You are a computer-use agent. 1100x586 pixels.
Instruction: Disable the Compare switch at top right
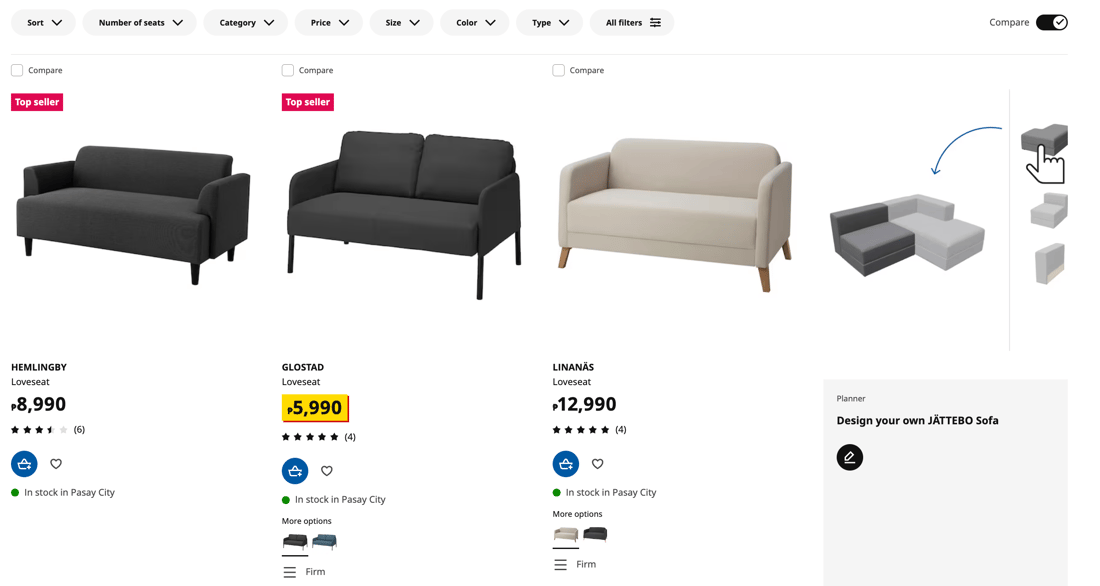[1051, 21]
